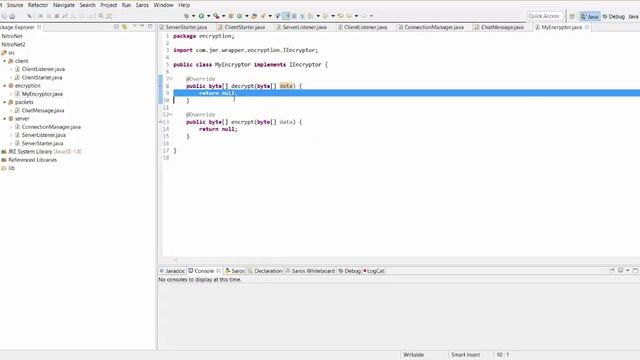Switch to the Debug perspective button

tap(613, 16)
